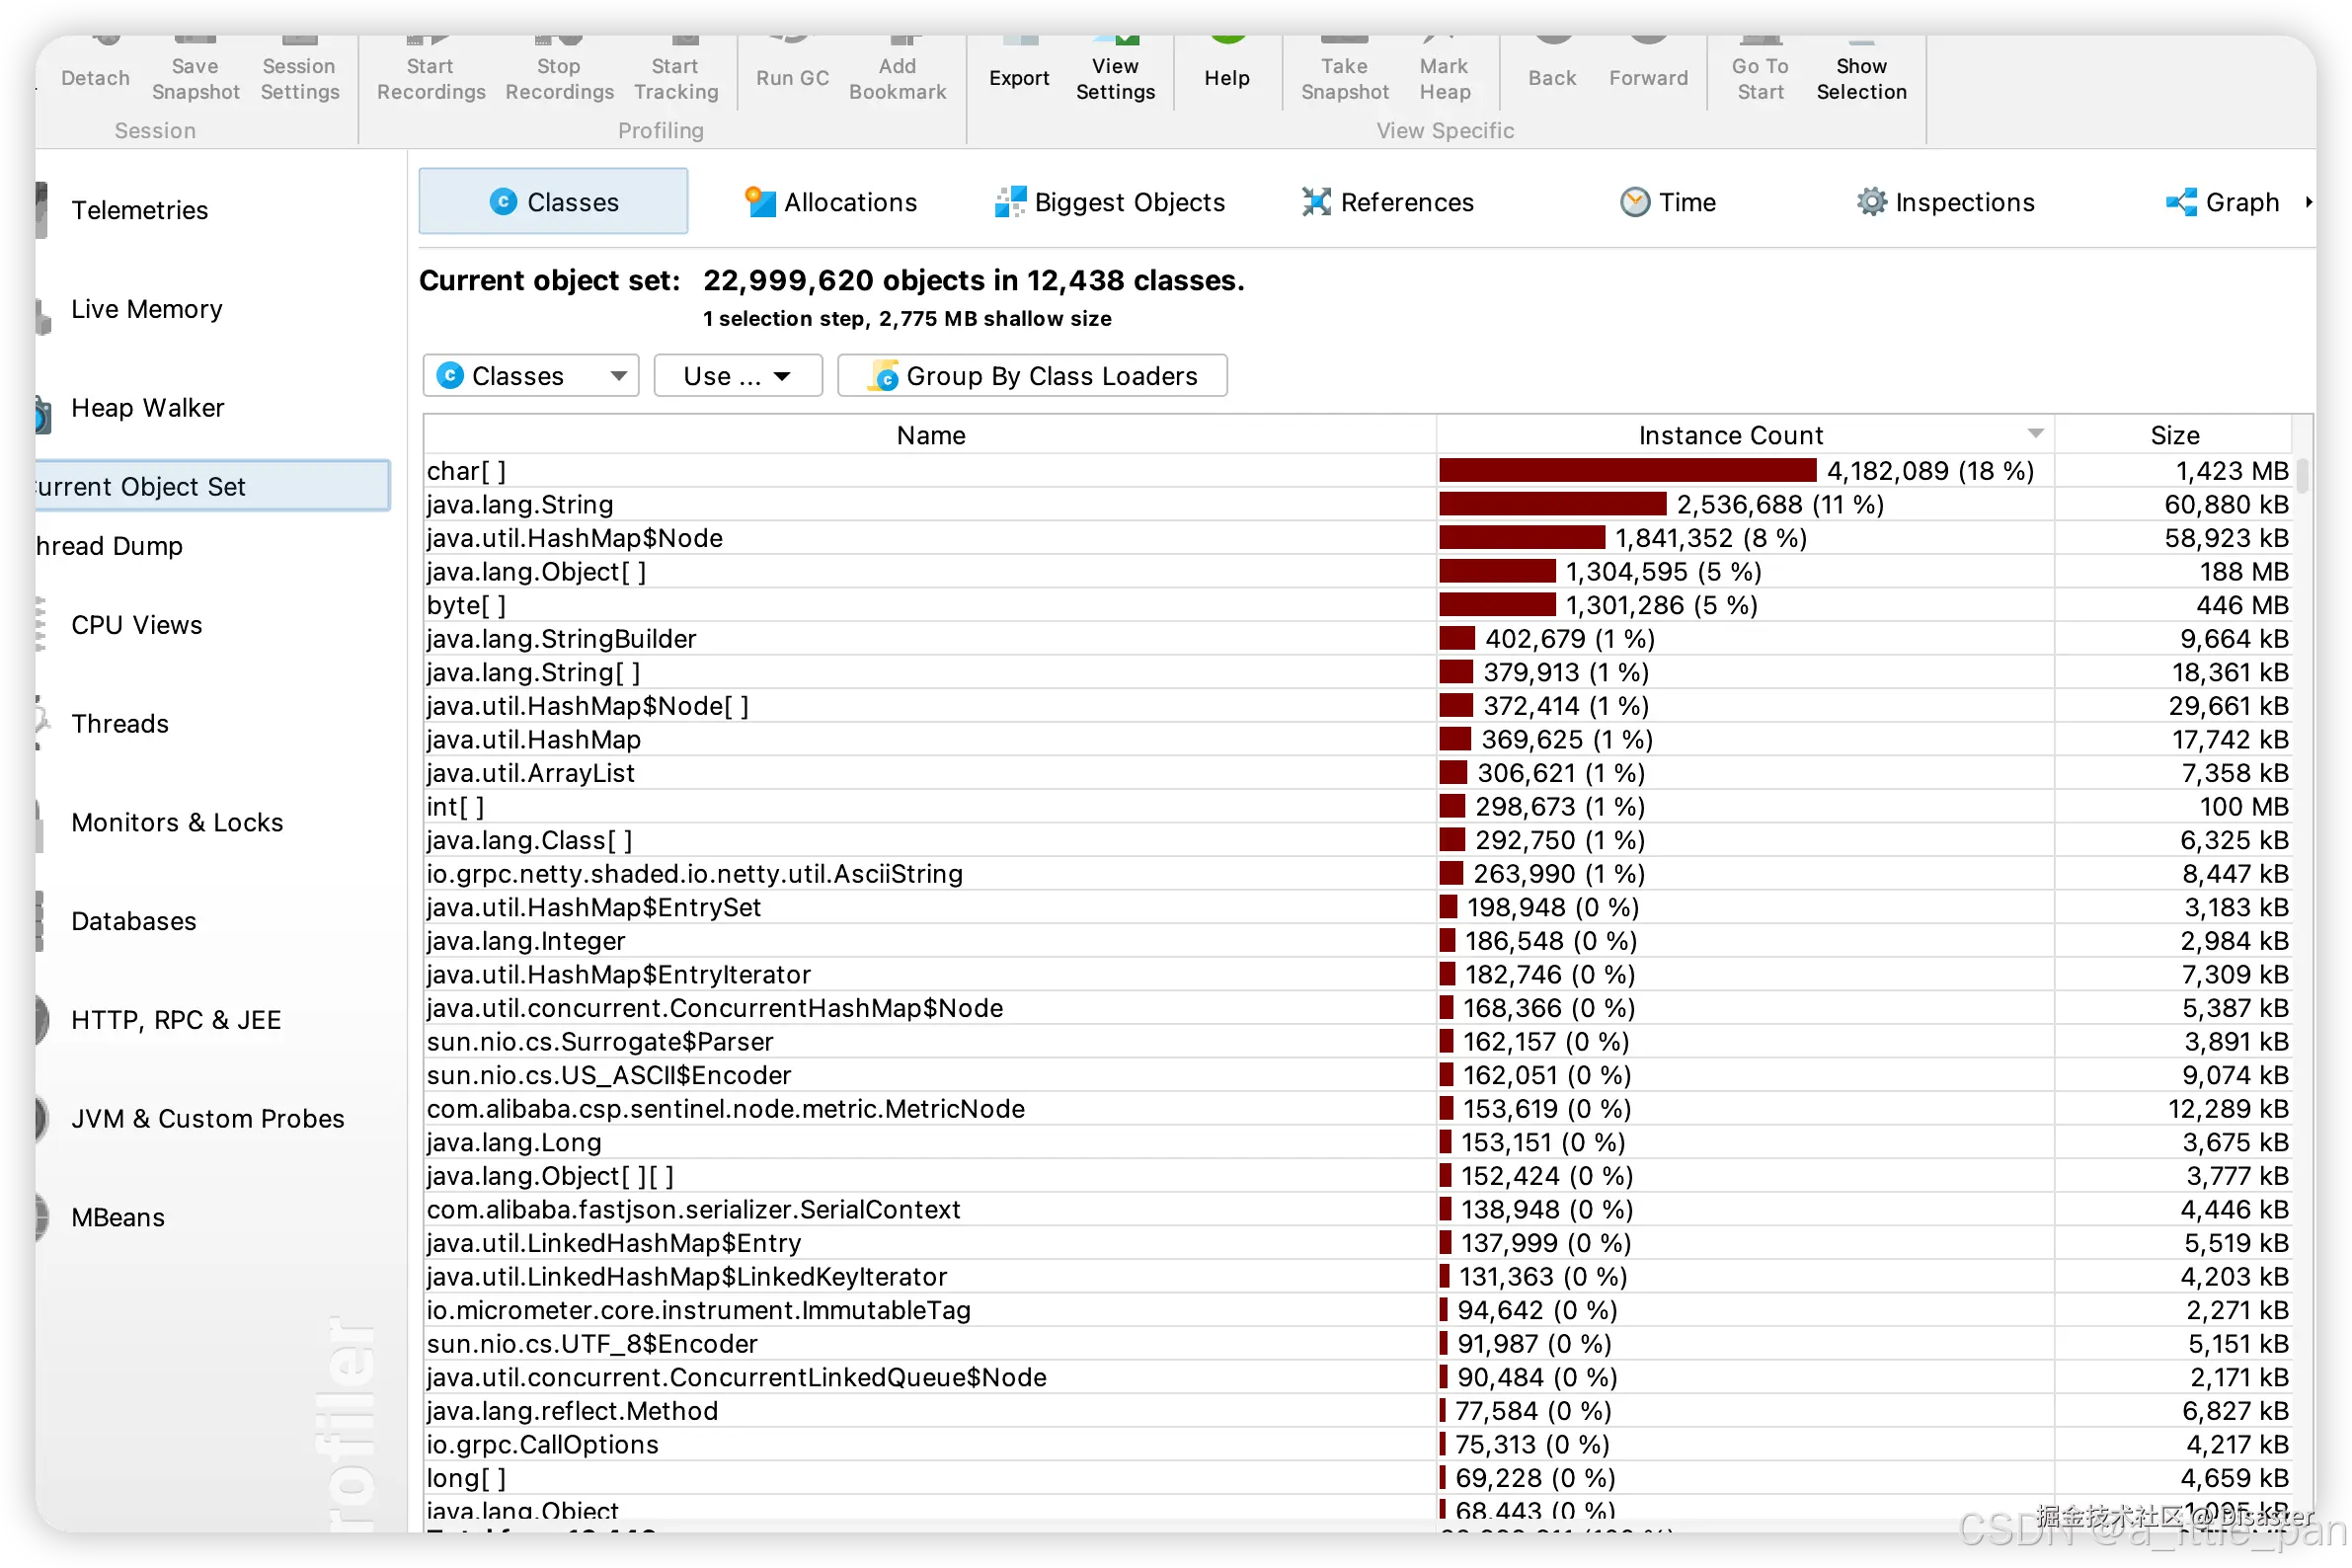Sort by the Size column header

[x=2174, y=435]
